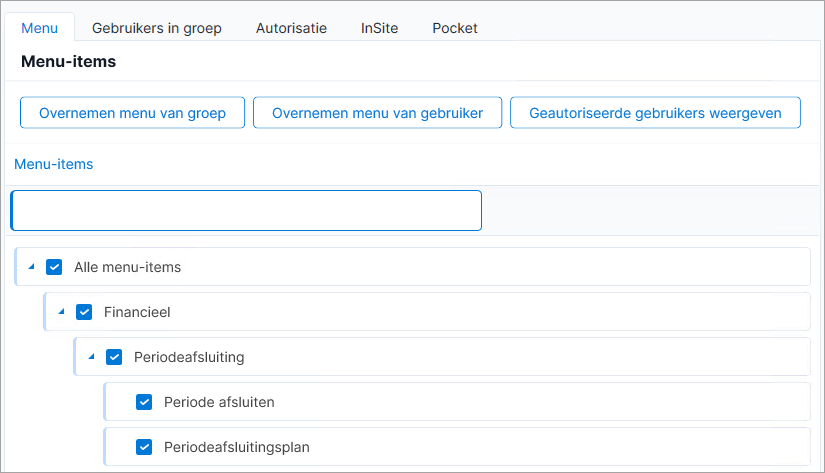Click Overnemen menu van groep button
The height and width of the screenshot is (473, 825).
tap(133, 113)
